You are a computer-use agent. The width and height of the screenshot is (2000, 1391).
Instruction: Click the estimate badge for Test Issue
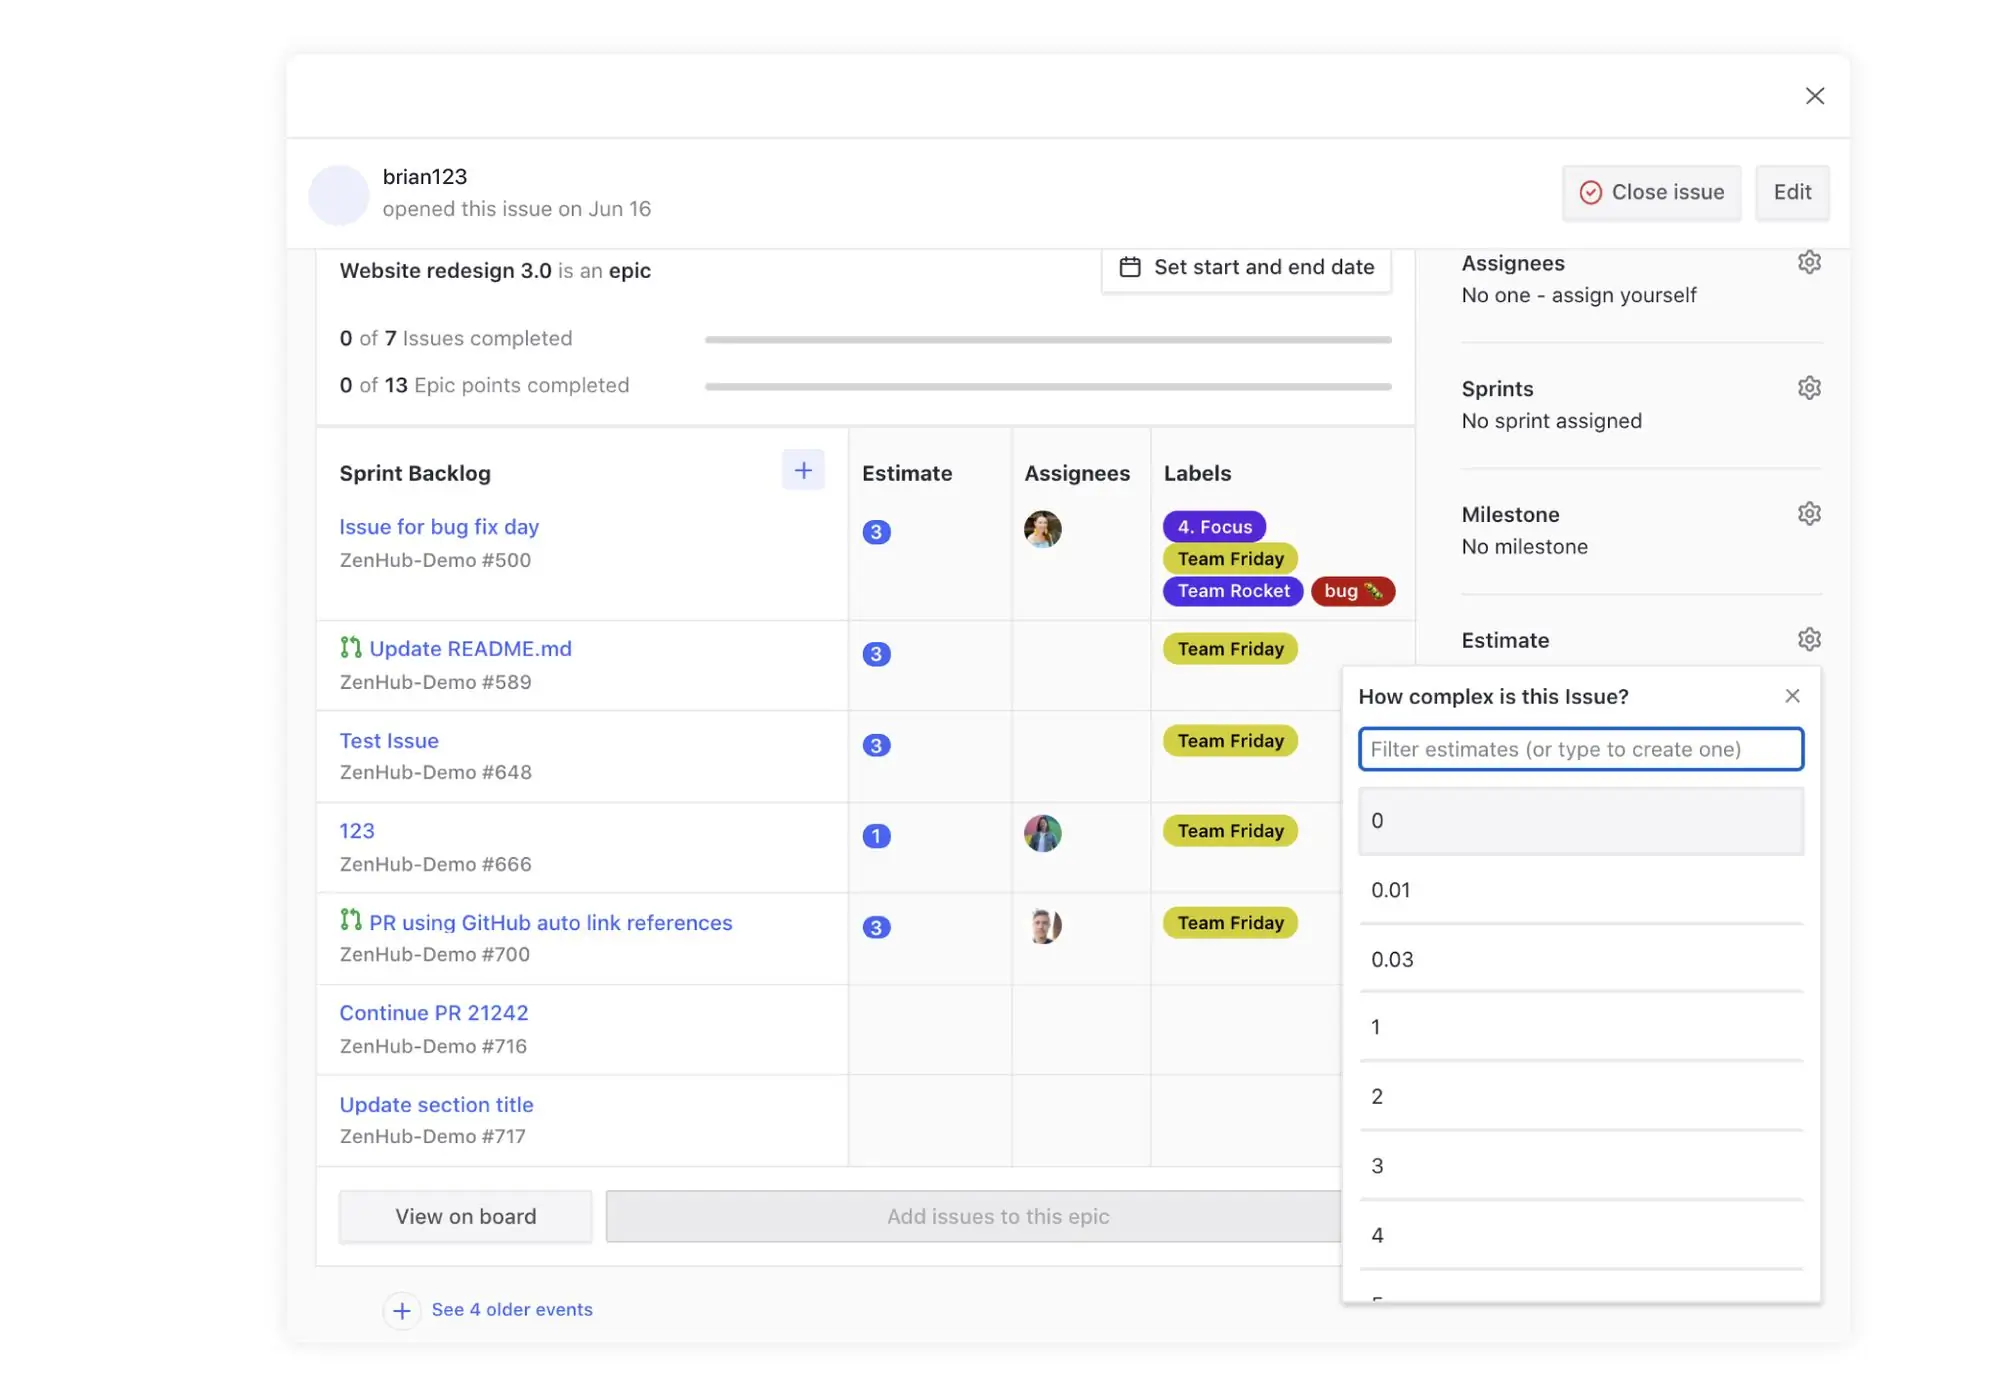tap(876, 746)
